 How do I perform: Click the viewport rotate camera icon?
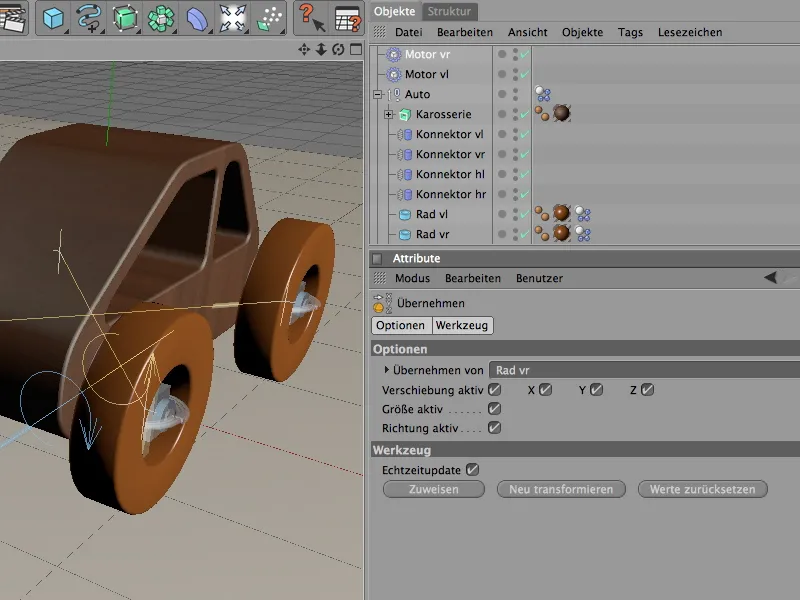(337, 49)
